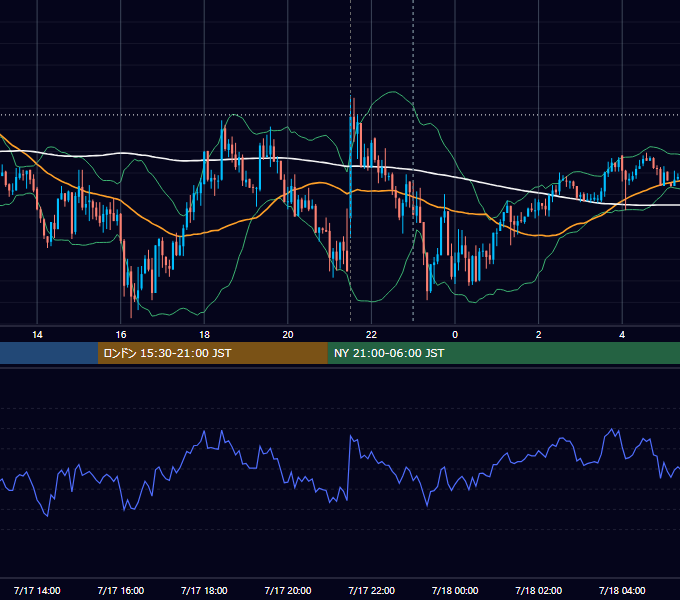680x600 pixels.
Task: Click the upper chart's 0 hour label
Action: click(455, 335)
